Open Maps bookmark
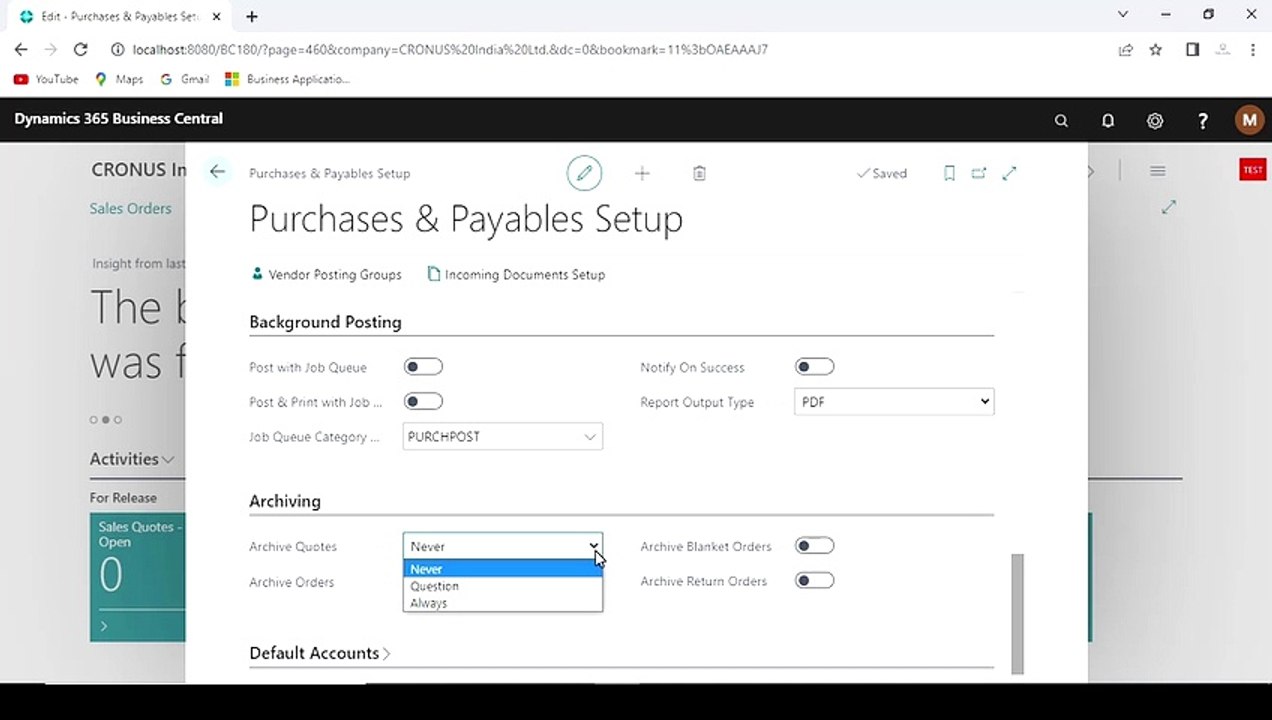The width and height of the screenshot is (1272, 720). pos(119,79)
